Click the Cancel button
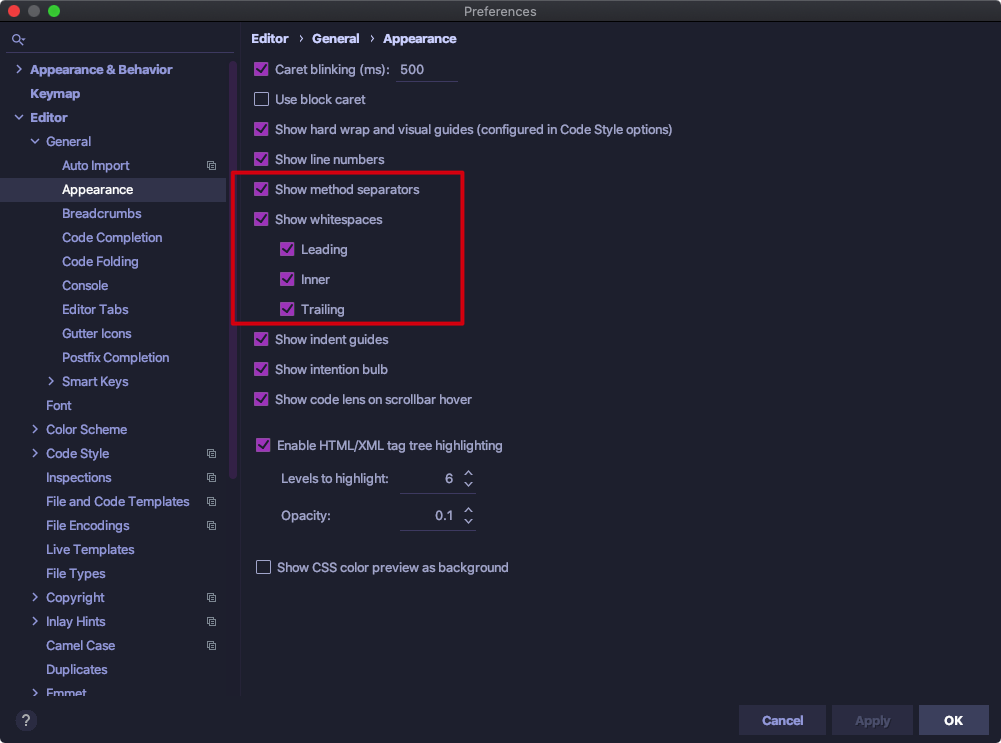The height and width of the screenshot is (743, 1001). [782, 720]
